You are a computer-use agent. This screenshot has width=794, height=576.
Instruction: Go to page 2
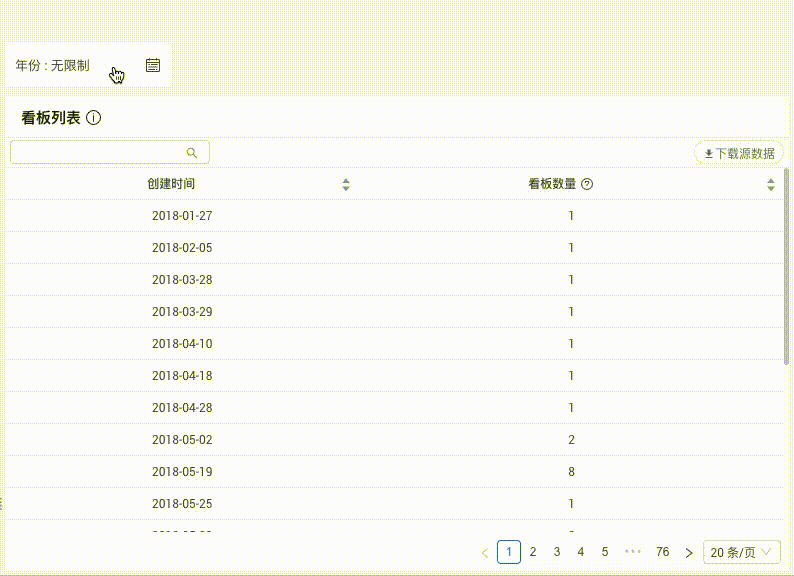tap(533, 552)
